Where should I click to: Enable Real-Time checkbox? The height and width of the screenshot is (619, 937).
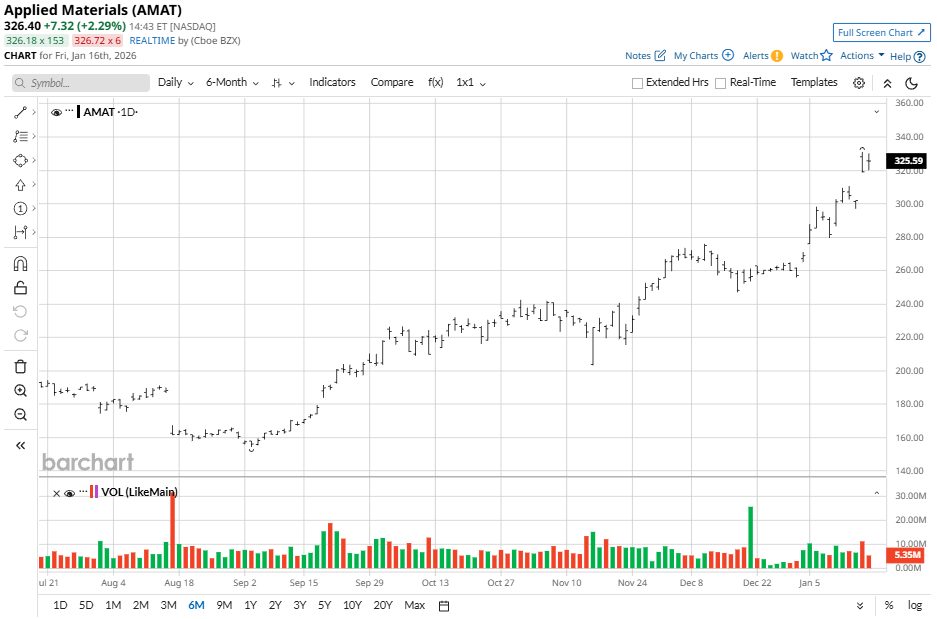pos(721,83)
